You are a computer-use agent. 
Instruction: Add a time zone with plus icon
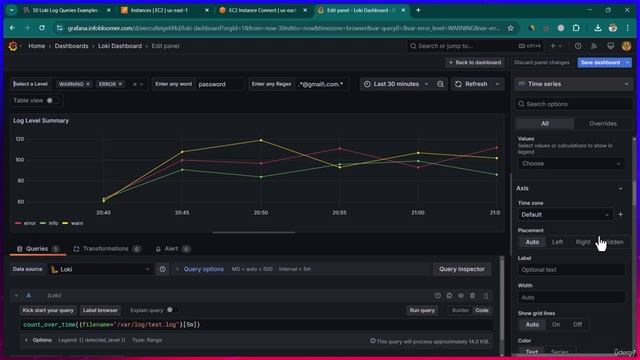pyautogui.click(x=620, y=214)
